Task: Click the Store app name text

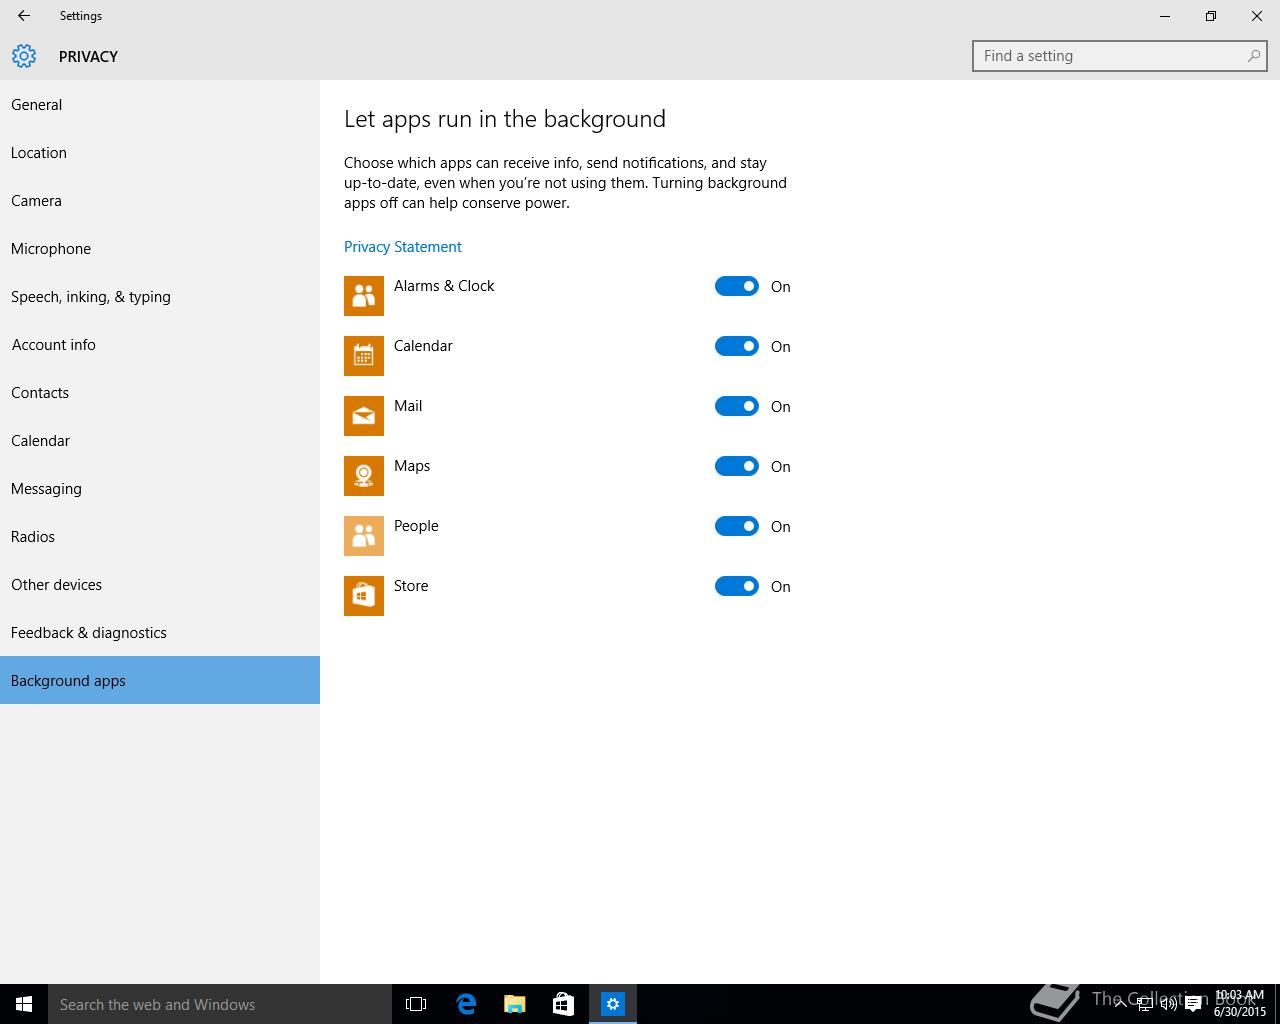Action: [411, 586]
